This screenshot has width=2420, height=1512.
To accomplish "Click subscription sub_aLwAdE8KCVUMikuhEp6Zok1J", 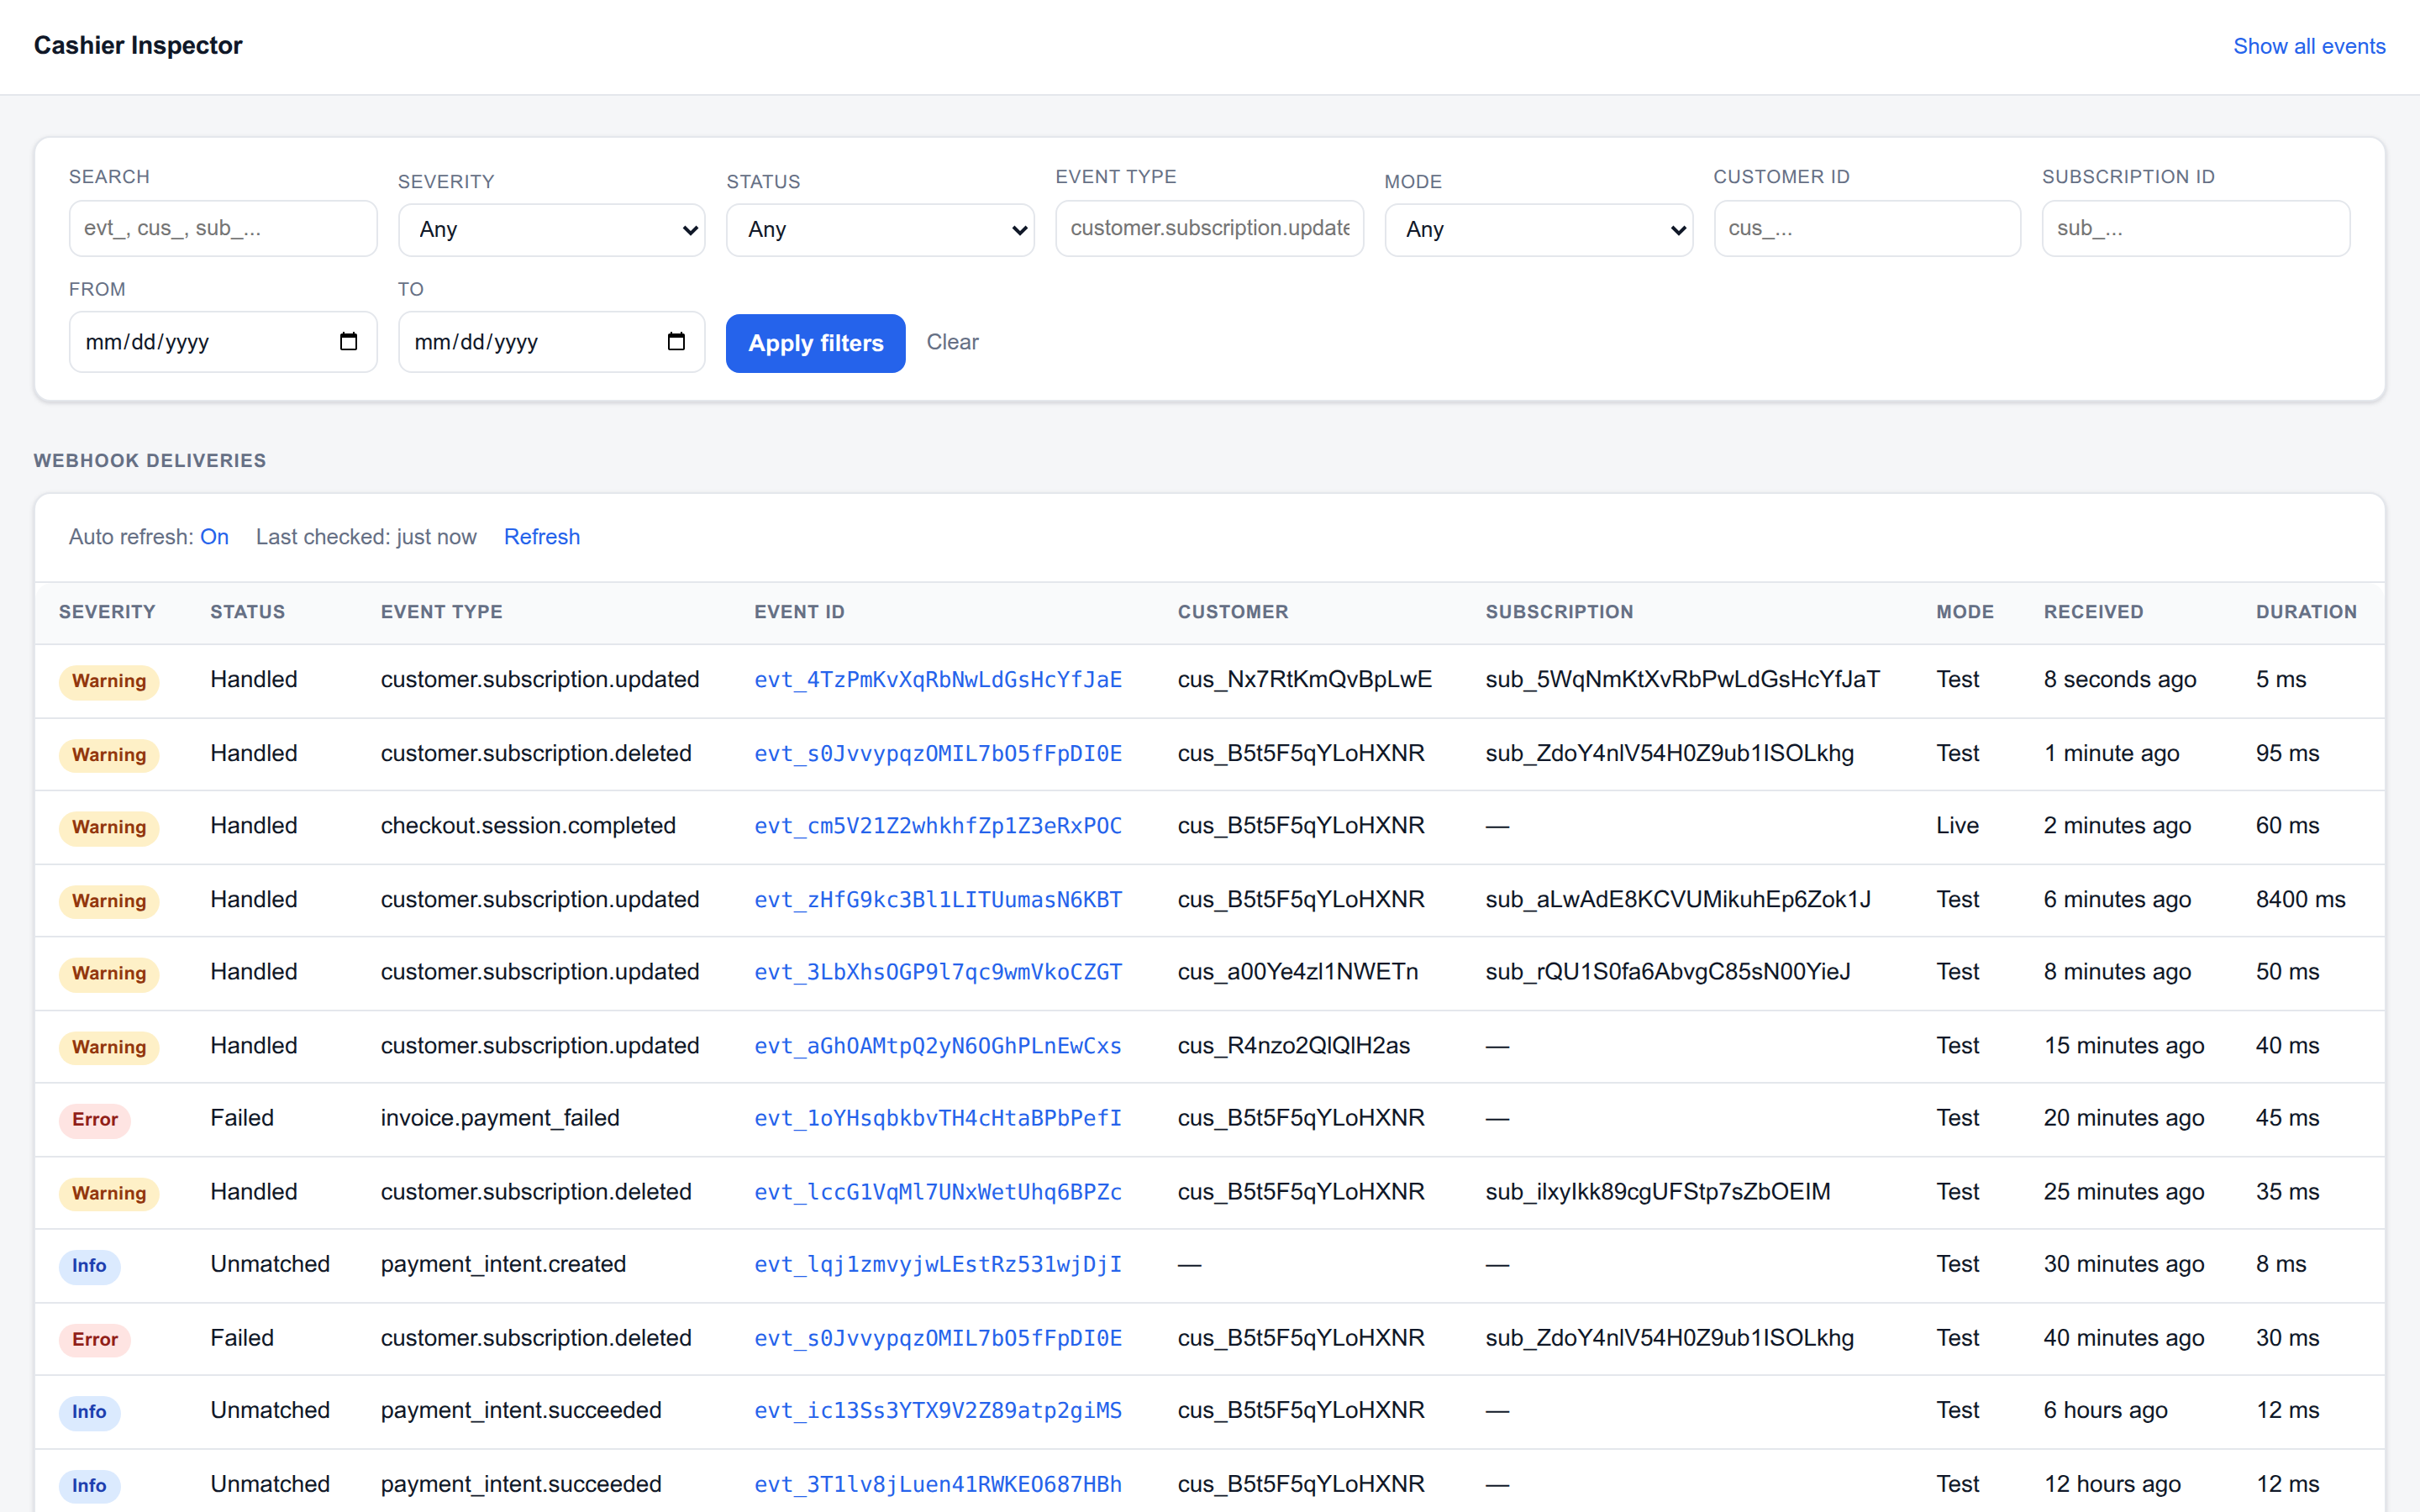I will [1677, 900].
